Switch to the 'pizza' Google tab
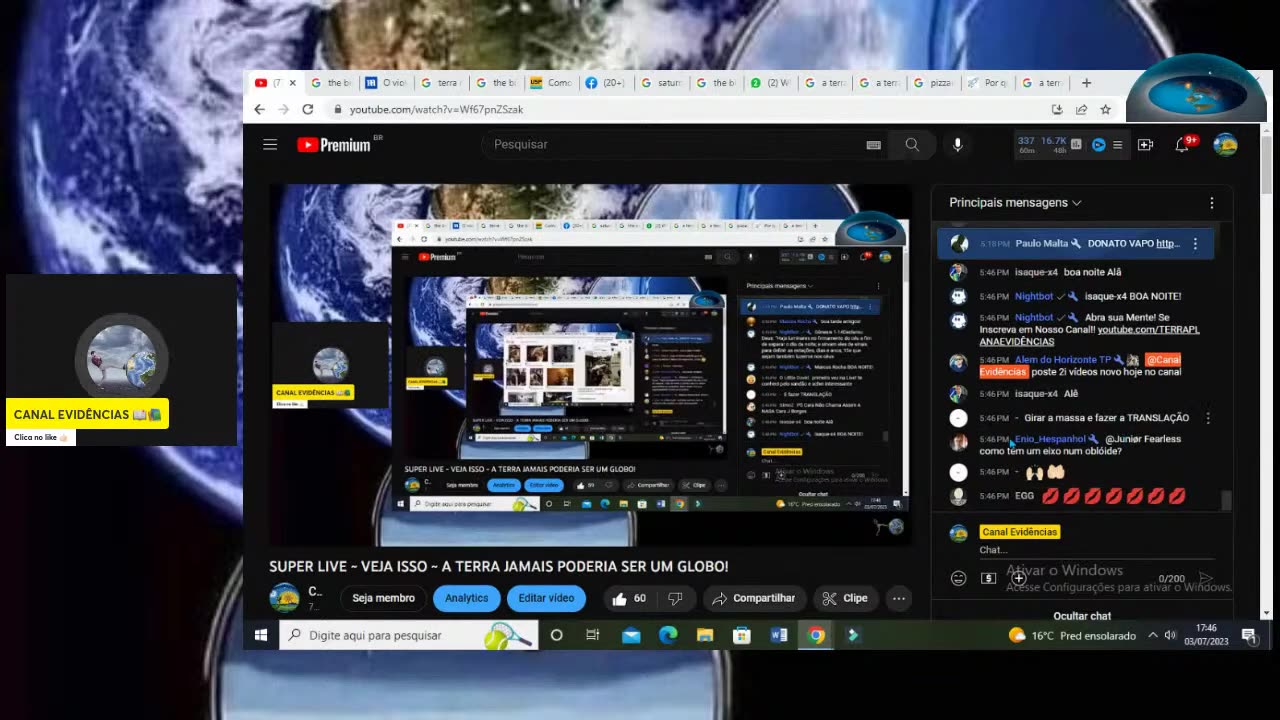The height and width of the screenshot is (720, 1280). [x=934, y=83]
